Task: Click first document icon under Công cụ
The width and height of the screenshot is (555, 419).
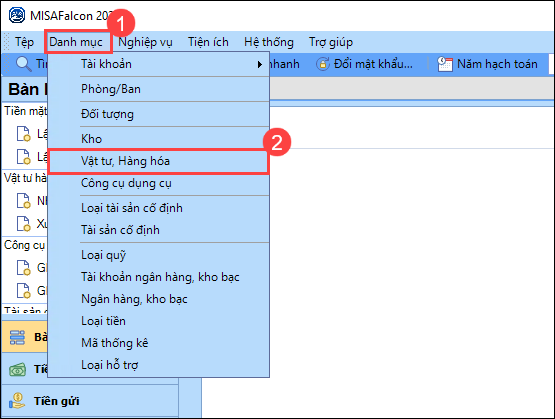Action: (24, 267)
